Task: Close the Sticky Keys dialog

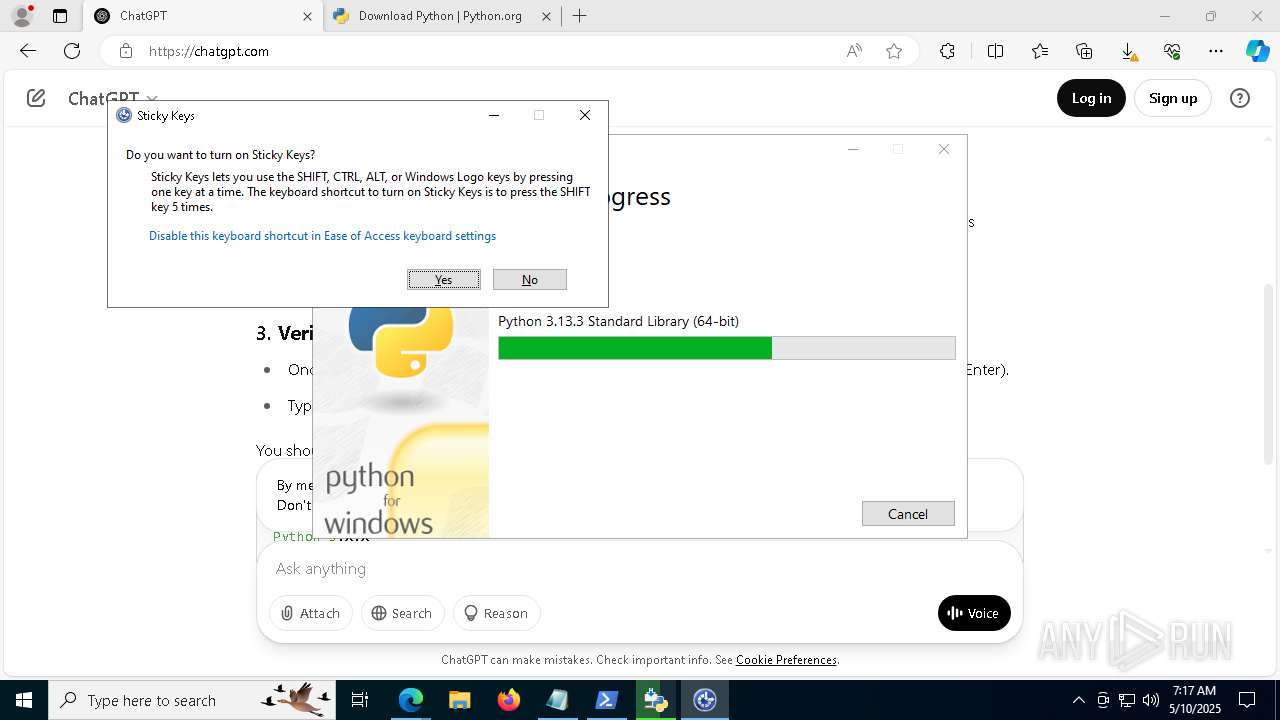Action: pos(585,115)
